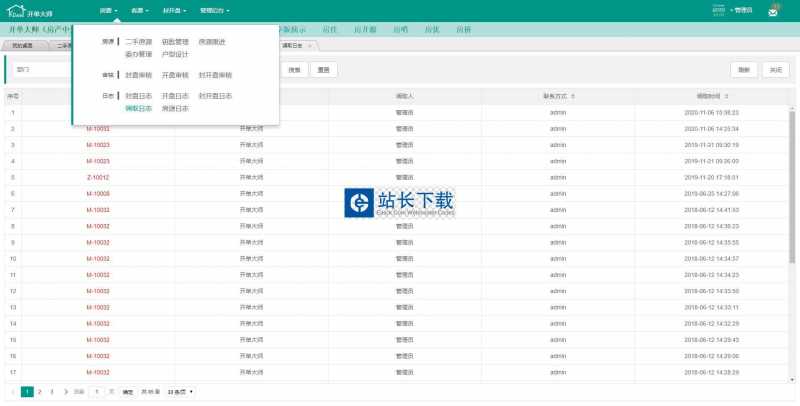This screenshot has height=406, width=800.
Task: Expand the 房源 top menu dropdown
Action: [109, 10]
